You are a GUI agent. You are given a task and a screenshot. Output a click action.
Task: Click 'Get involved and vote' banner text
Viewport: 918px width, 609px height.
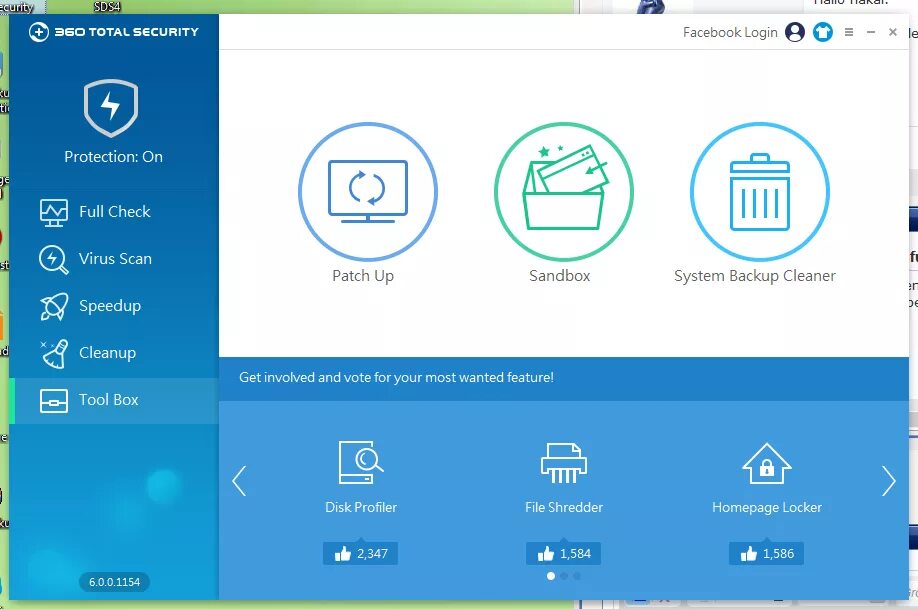click(396, 378)
